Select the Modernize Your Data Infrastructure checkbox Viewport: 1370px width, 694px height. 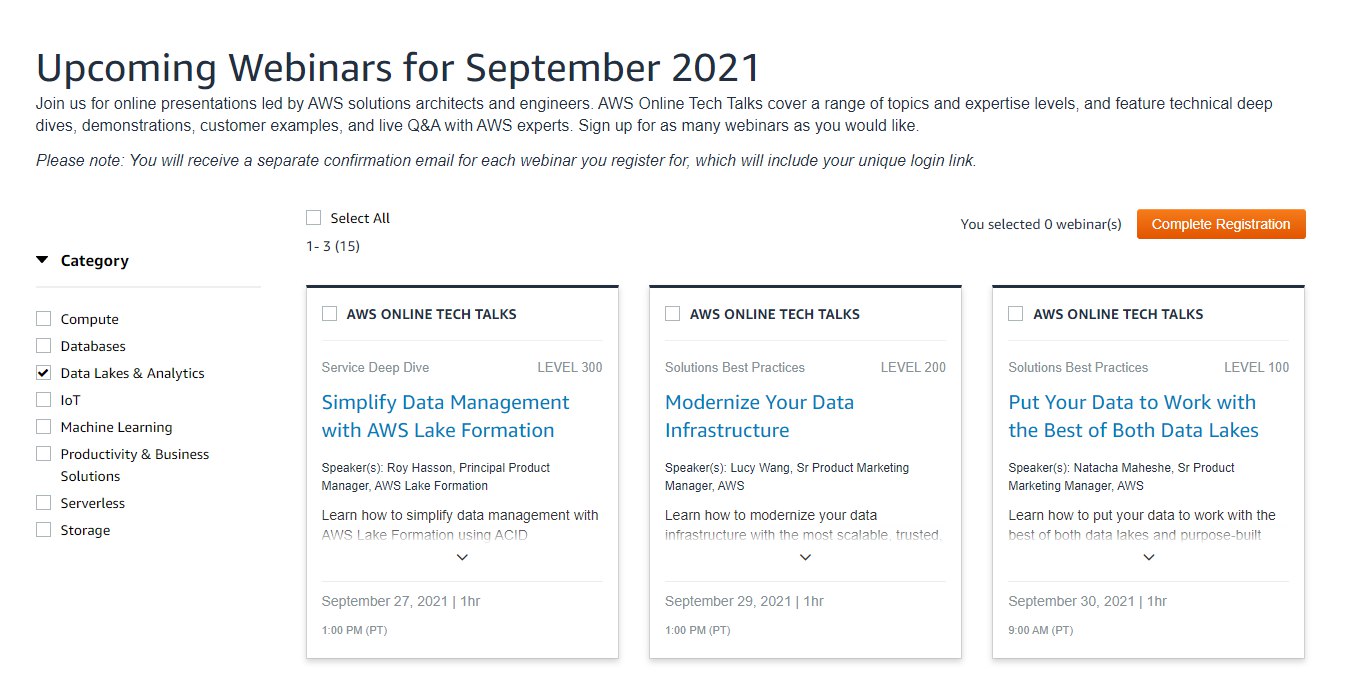tap(672, 314)
